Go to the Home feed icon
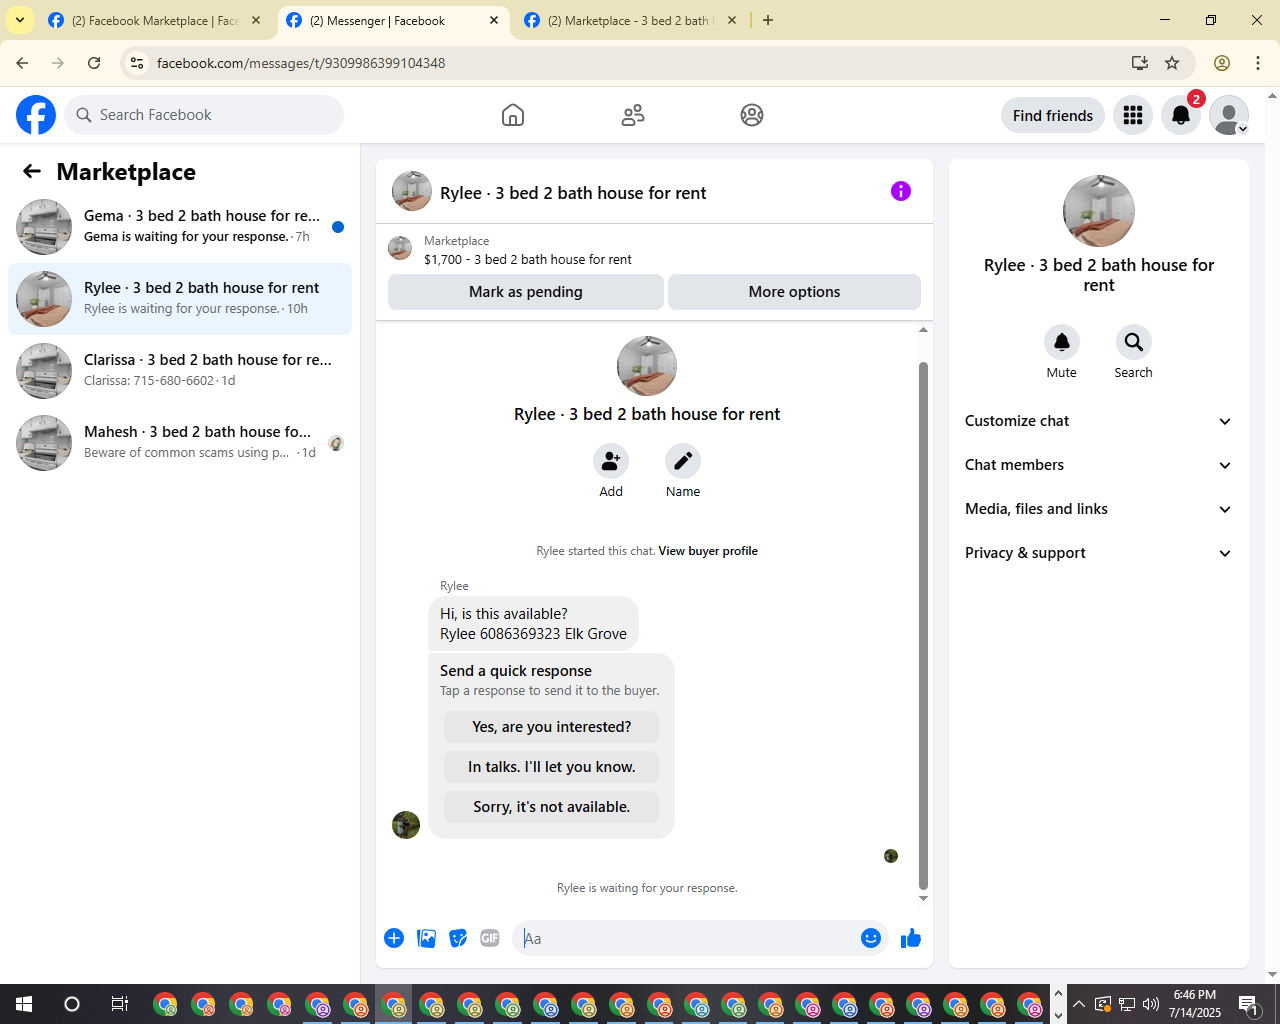Screen dimensions: 1280x1024 click(513, 115)
